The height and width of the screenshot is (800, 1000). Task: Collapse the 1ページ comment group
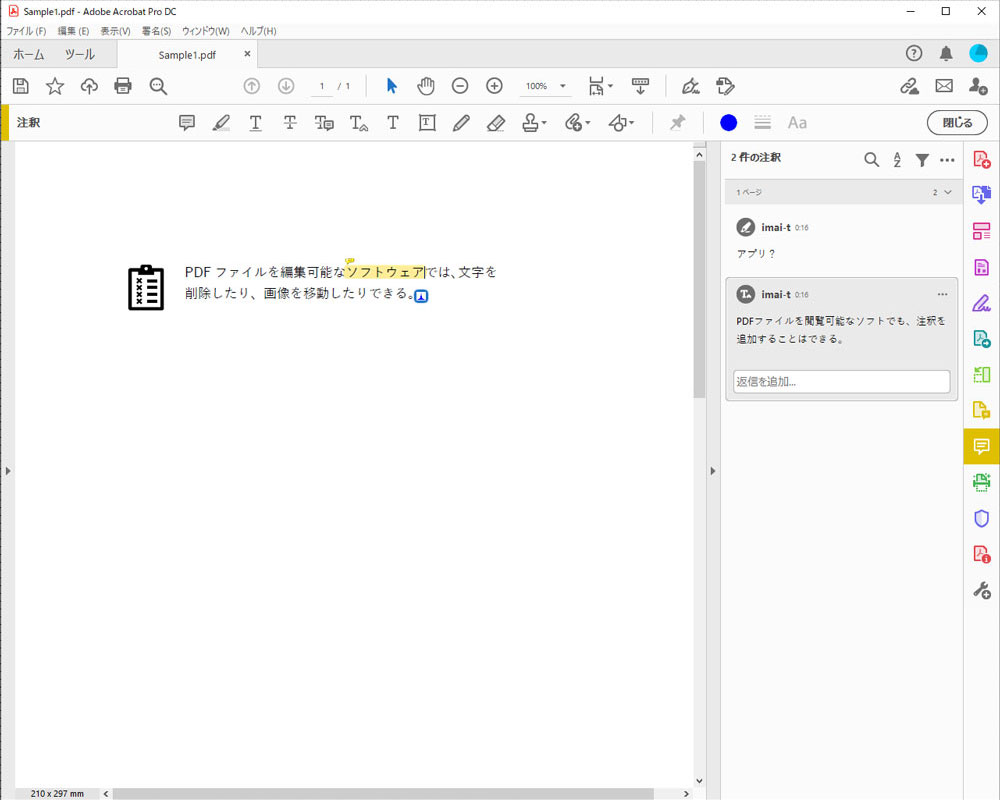pyautogui.click(x=946, y=193)
